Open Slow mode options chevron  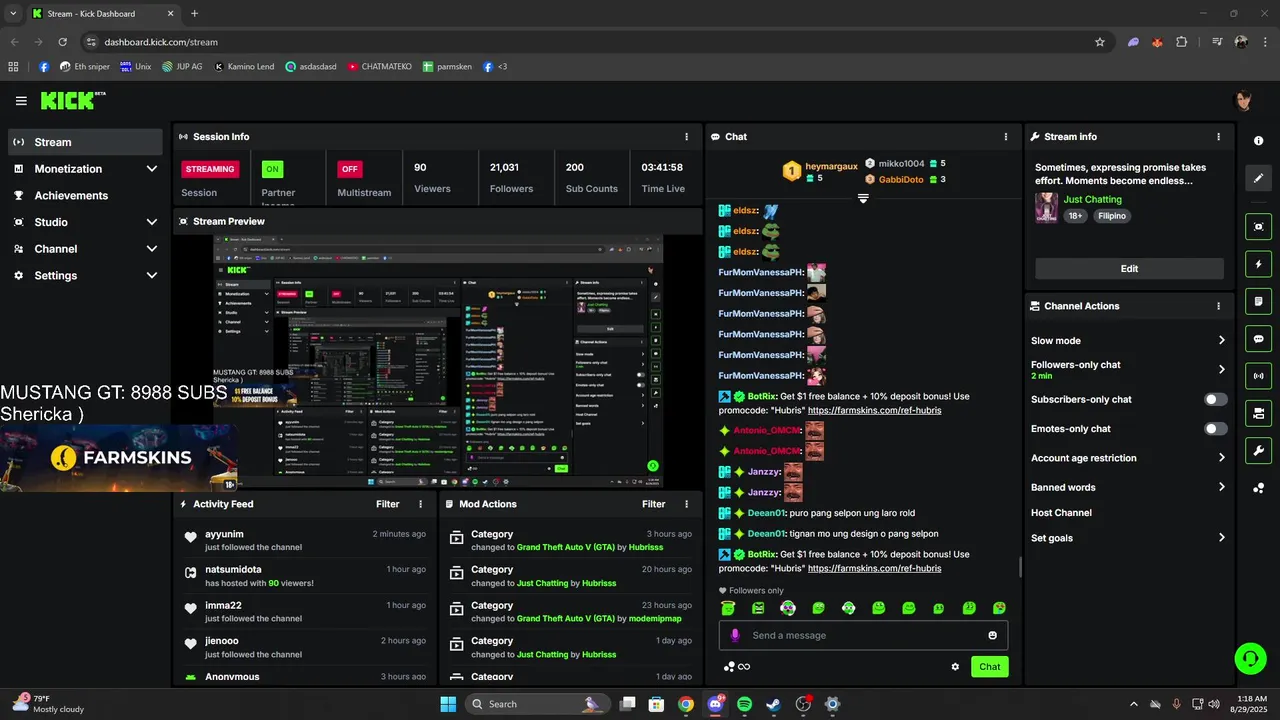(x=1221, y=341)
